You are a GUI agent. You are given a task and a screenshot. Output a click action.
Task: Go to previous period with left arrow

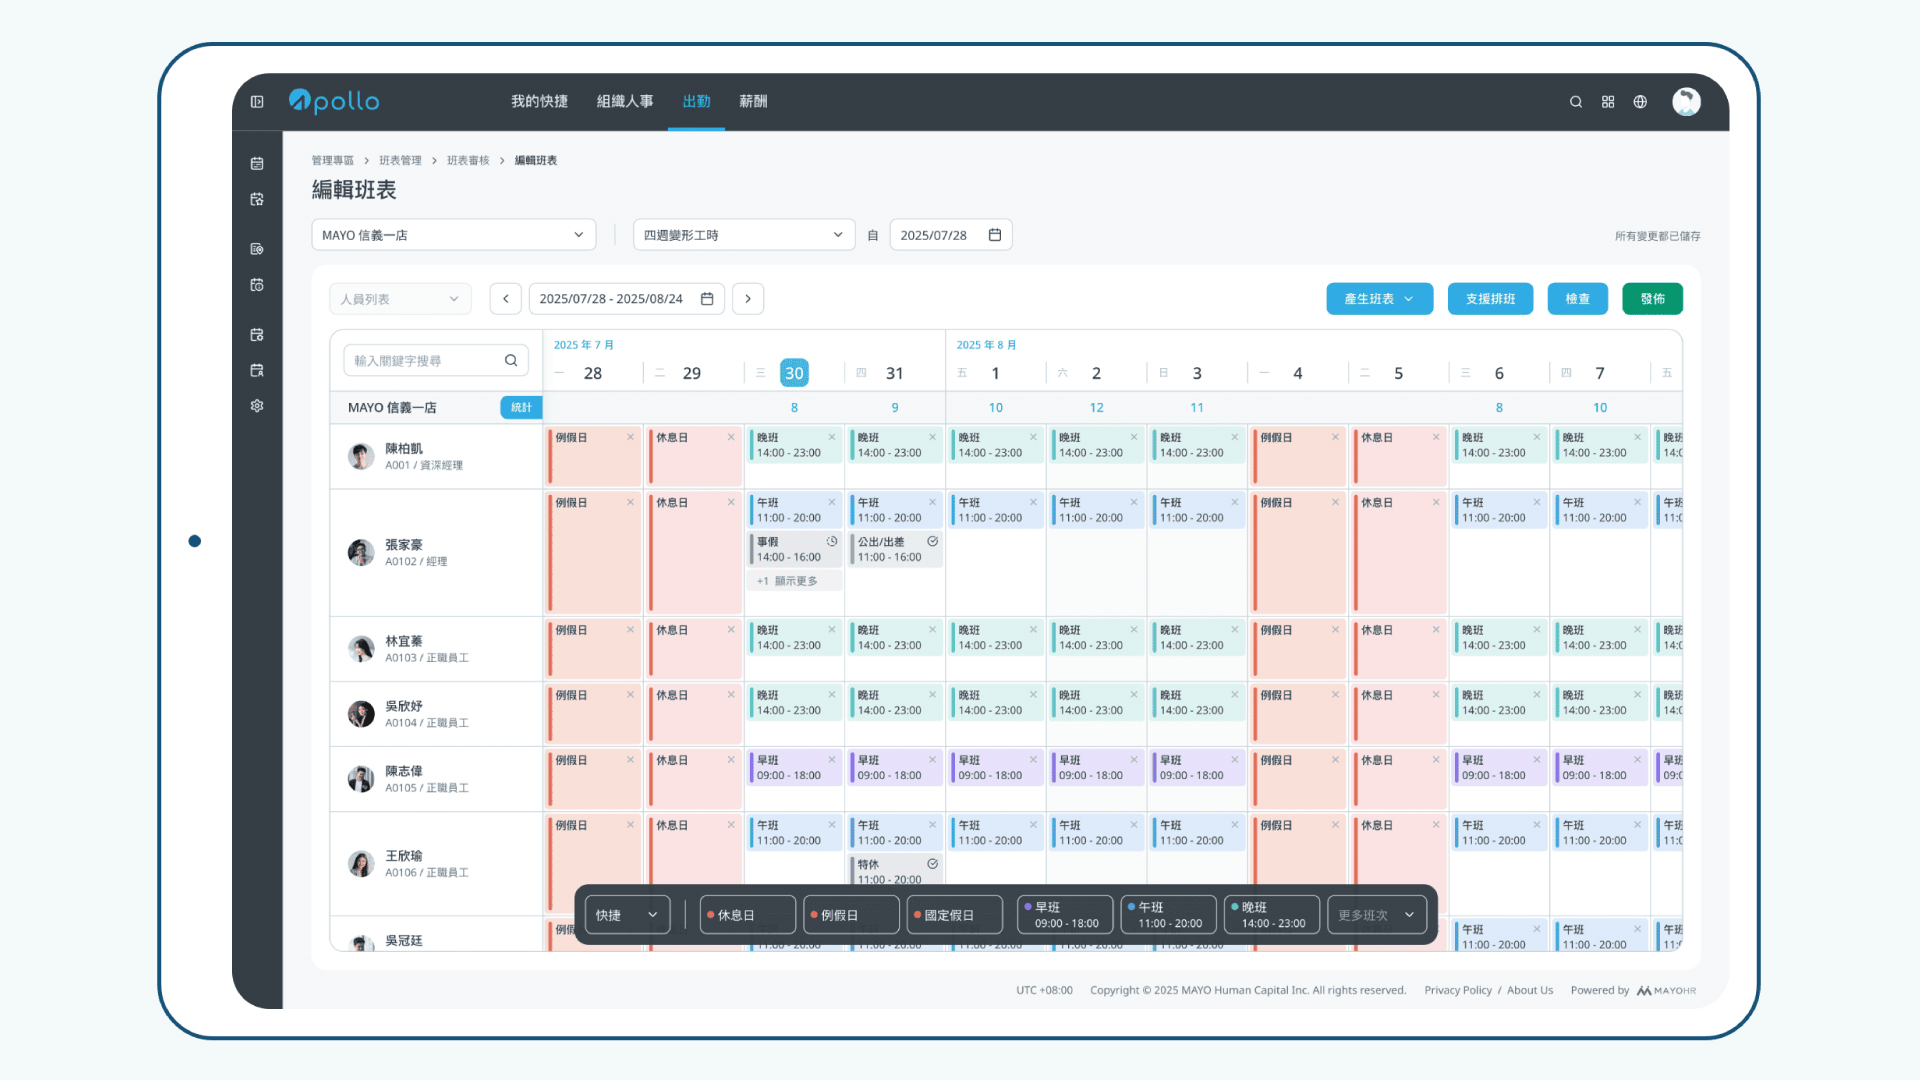506,299
